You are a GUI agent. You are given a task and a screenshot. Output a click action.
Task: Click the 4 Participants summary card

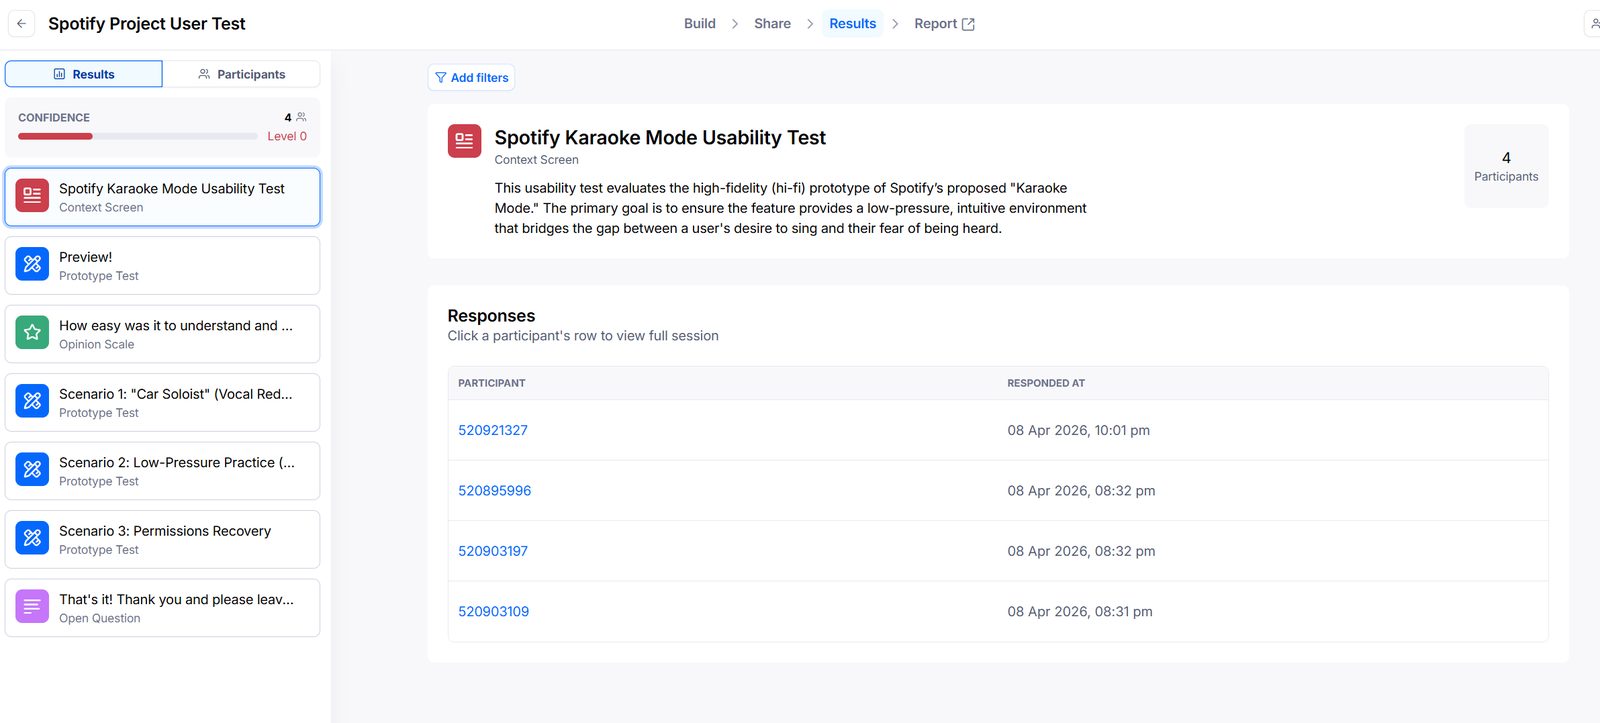(x=1506, y=166)
